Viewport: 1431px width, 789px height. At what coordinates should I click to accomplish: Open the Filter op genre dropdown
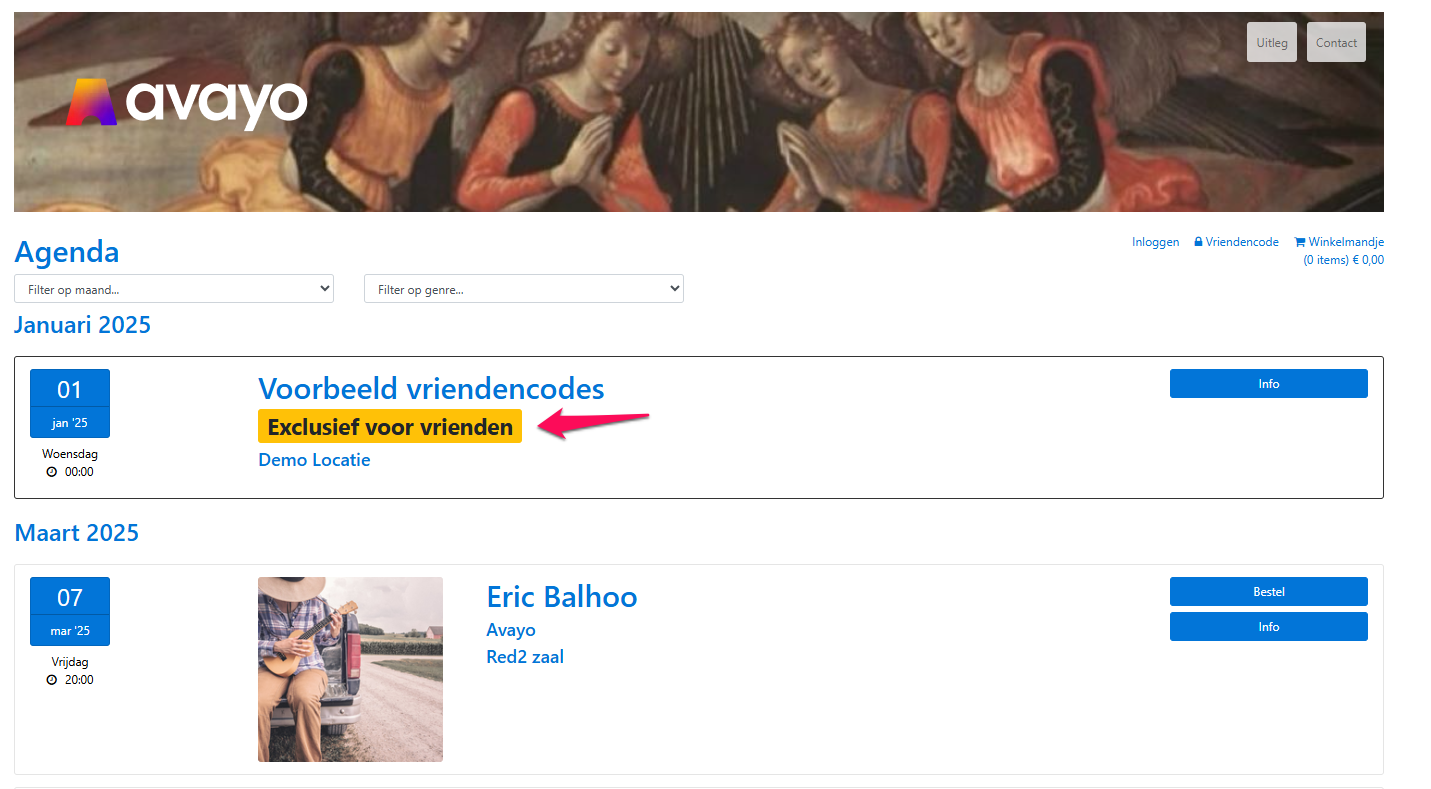(524, 289)
